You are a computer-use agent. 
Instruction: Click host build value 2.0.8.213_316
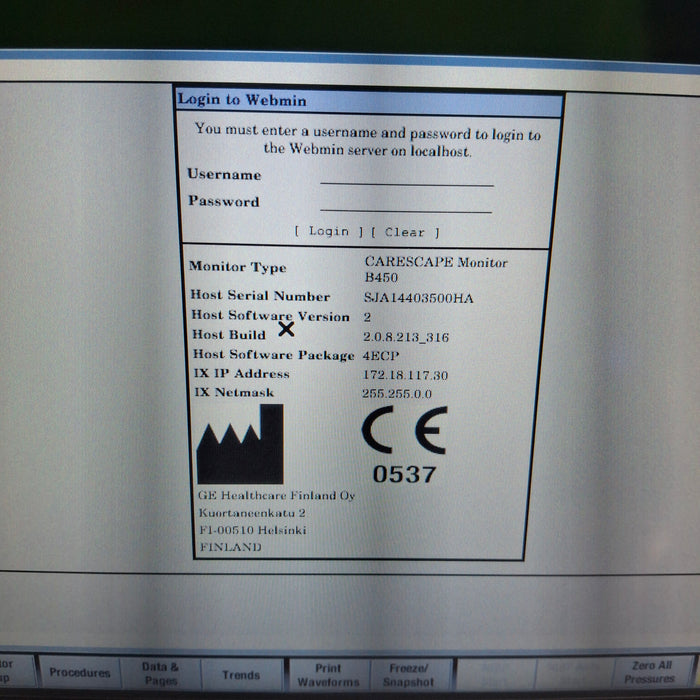tap(406, 337)
